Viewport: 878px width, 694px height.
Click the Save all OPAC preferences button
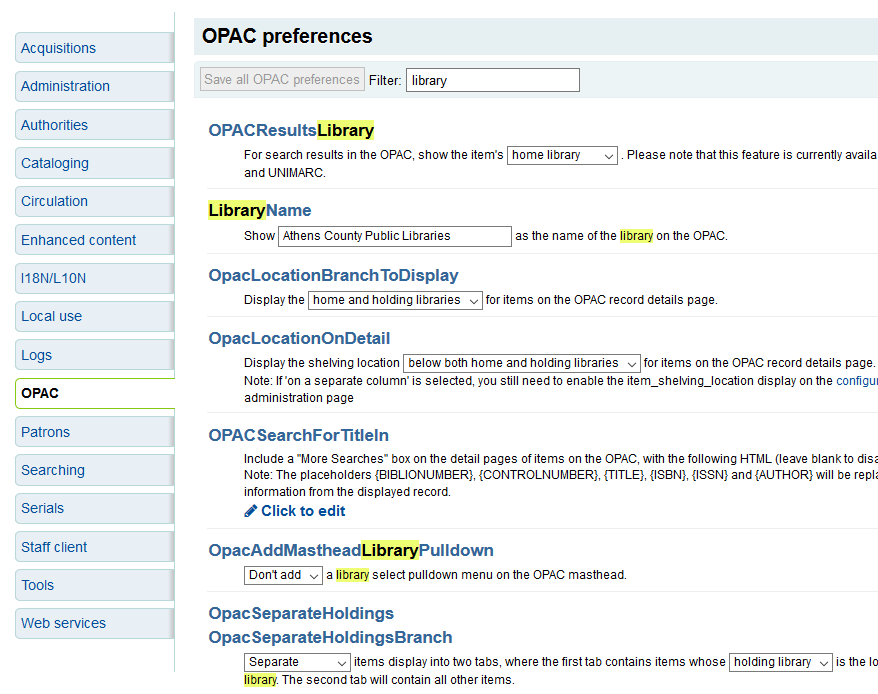tap(282, 80)
